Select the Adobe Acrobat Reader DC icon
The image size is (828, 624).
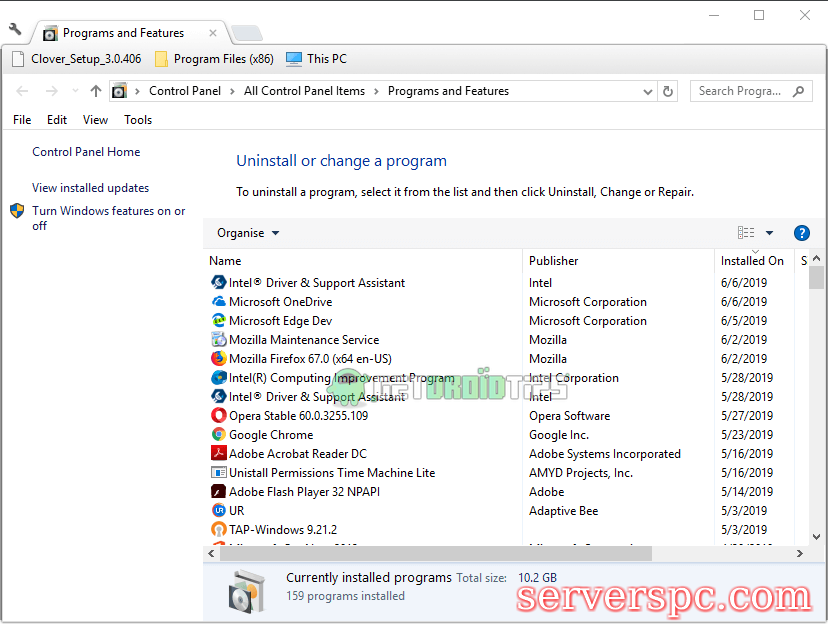[219, 454]
